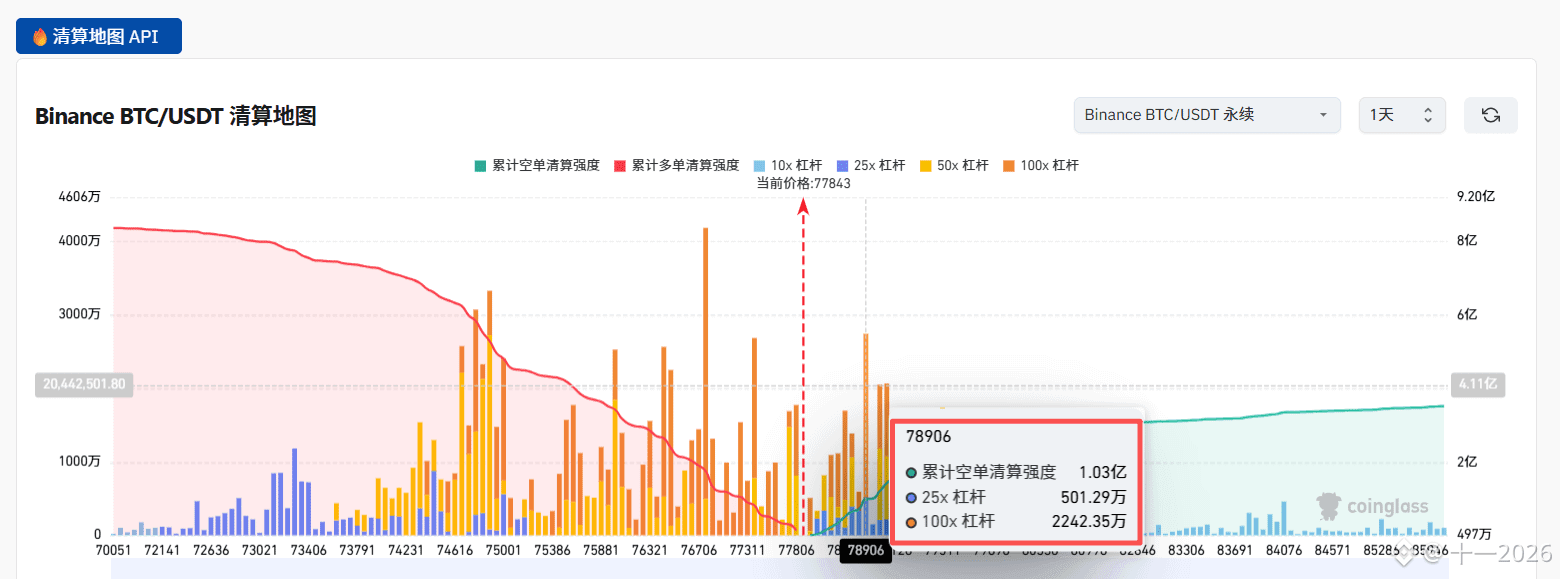Click the 累计空单清算强度 tooltip row
Viewport: 1560px width, 579px height.
coord(1016,472)
